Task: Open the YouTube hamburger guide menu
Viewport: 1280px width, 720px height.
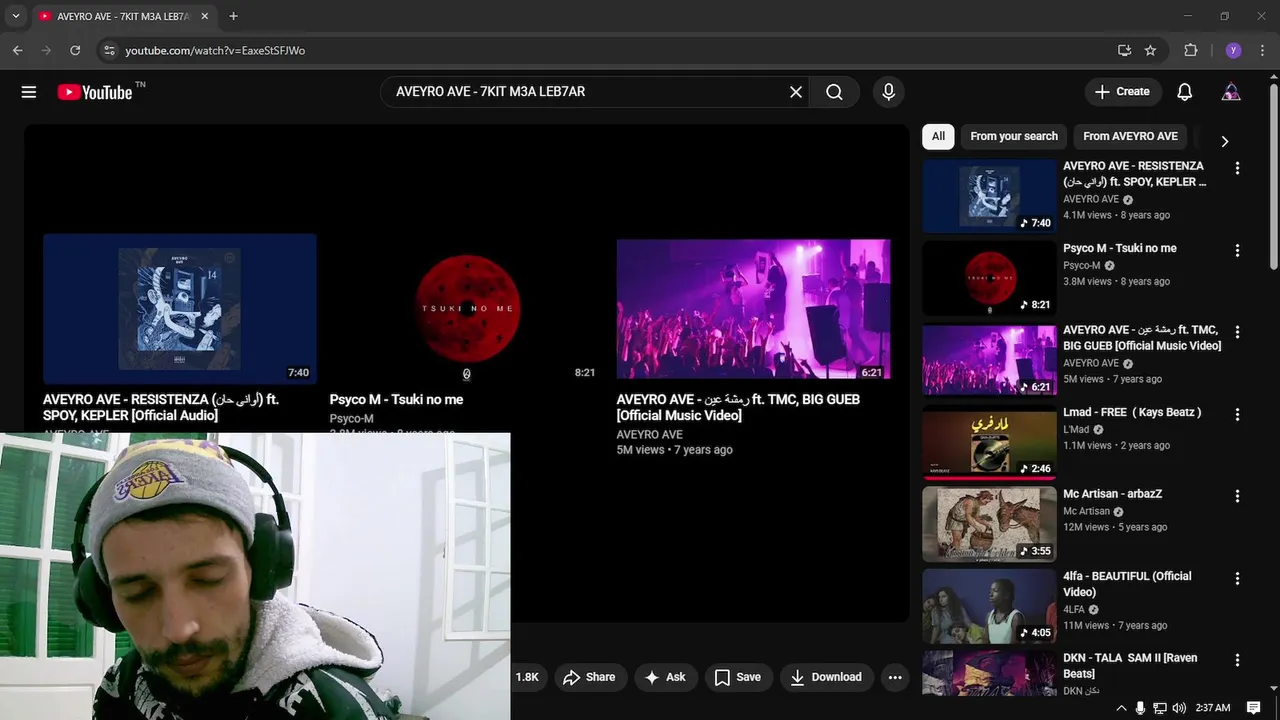Action: click(29, 92)
